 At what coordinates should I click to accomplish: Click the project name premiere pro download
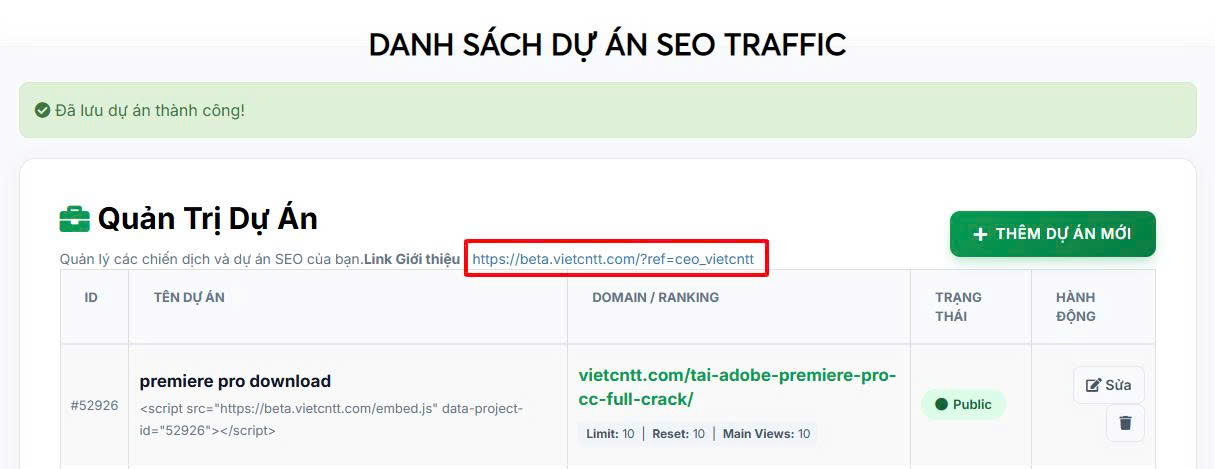[235, 381]
